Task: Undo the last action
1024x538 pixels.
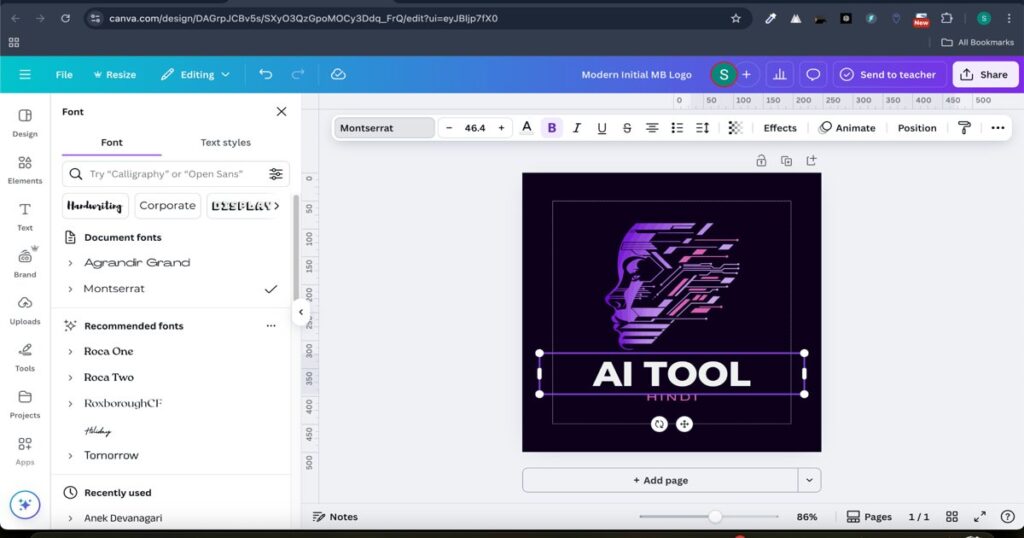Action: point(265,74)
